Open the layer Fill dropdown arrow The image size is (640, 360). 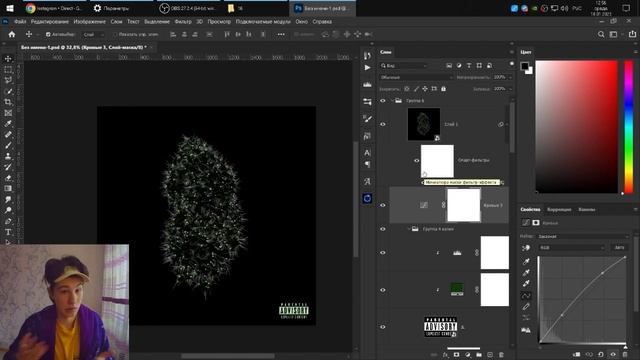coord(510,89)
